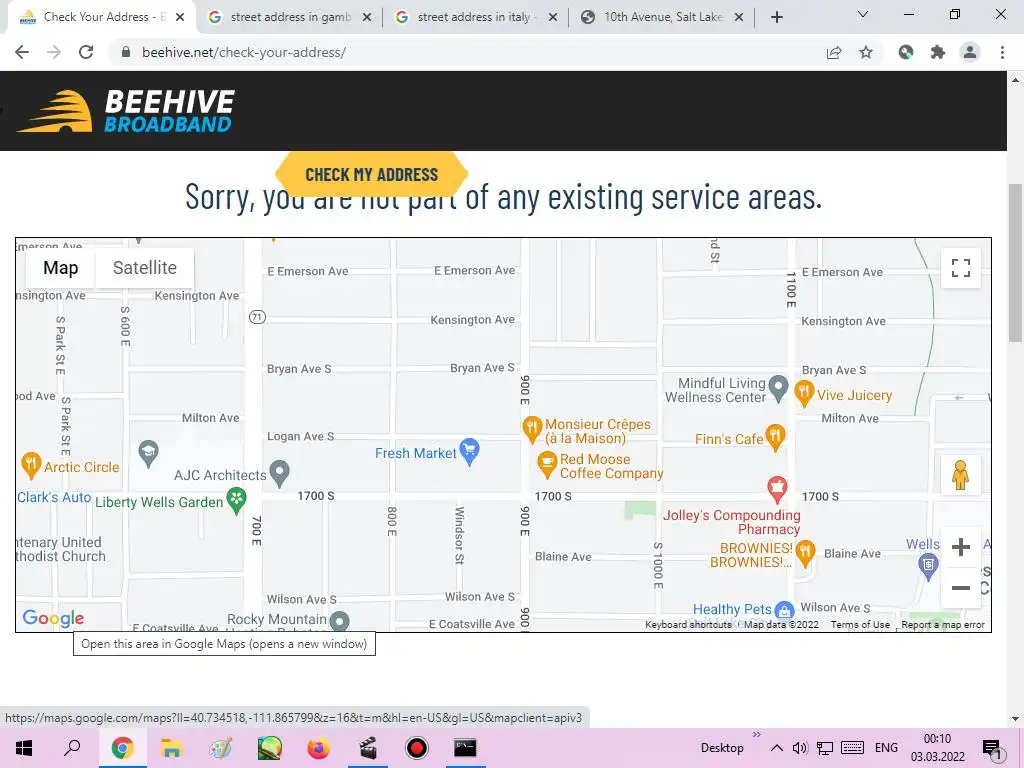Close the '10th Avenue, Salt Lake' tab
This screenshot has width=1024, height=768.
(x=739, y=18)
